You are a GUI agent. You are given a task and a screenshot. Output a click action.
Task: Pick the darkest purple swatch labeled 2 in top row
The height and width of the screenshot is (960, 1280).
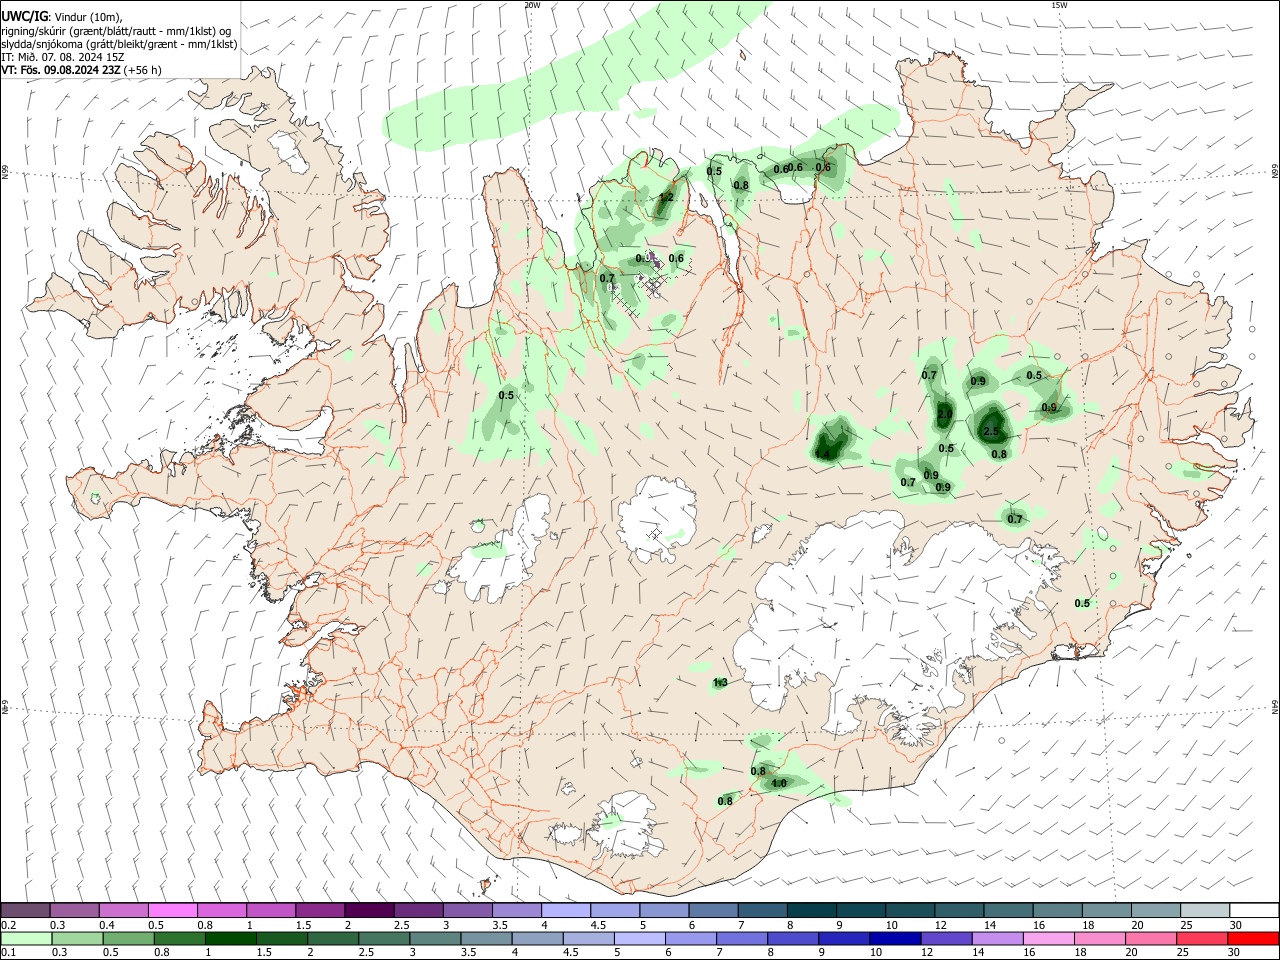[x=368, y=910]
